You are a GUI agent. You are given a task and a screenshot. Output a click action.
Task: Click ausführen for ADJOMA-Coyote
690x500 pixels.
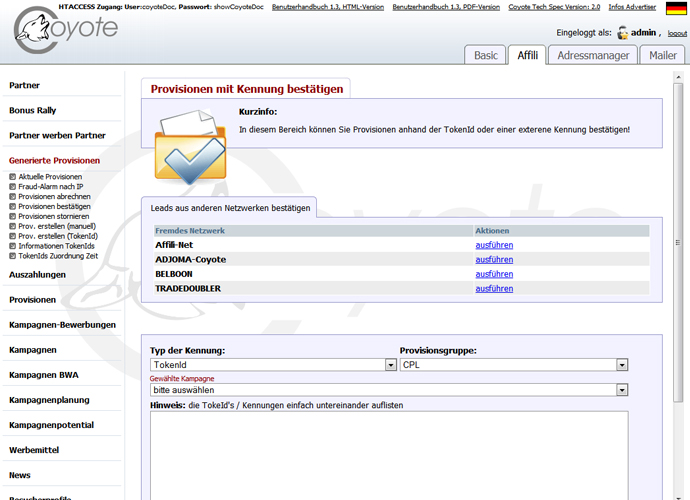click(494, 260)
